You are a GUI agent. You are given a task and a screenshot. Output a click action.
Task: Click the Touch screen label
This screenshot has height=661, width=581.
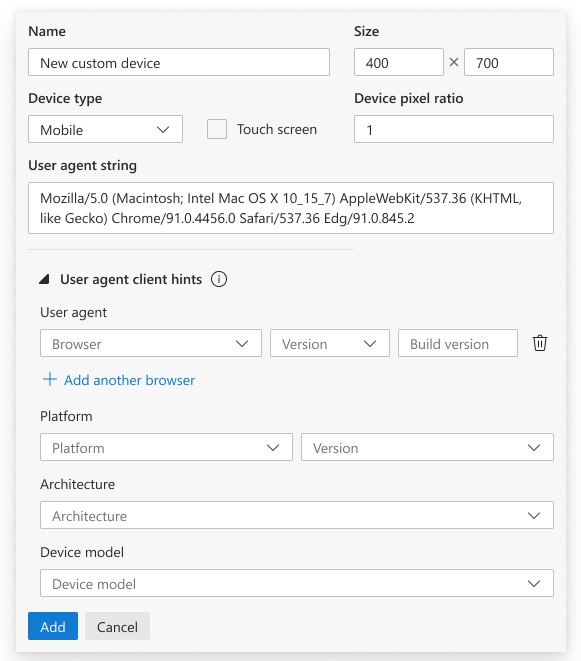pos(277,129)
